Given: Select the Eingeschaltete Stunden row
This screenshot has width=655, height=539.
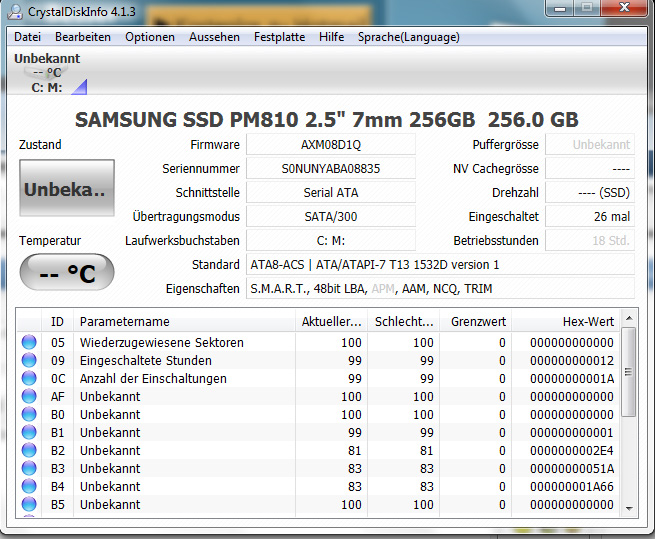Looking at the screenshot, I should pos(318,361).
